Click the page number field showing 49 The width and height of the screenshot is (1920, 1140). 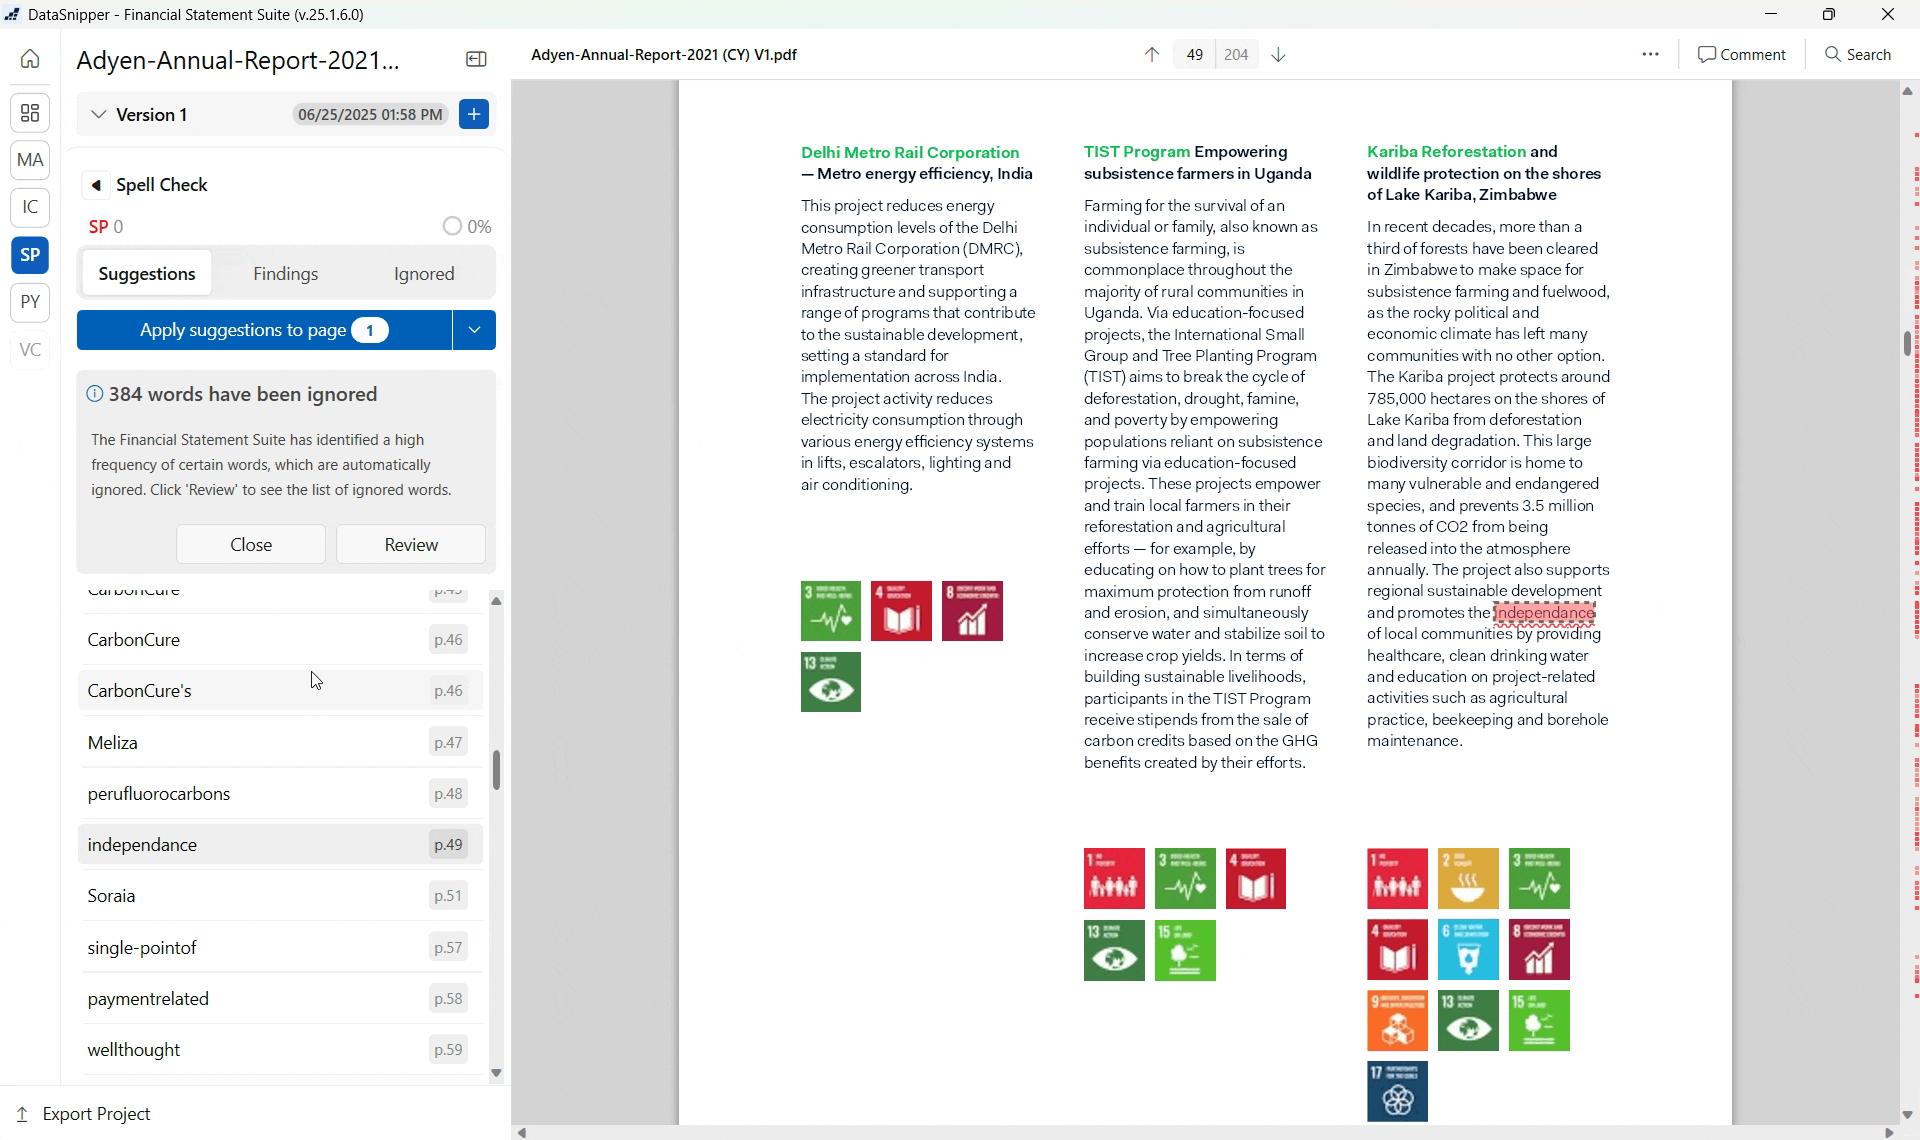[x=1194, y=55]
